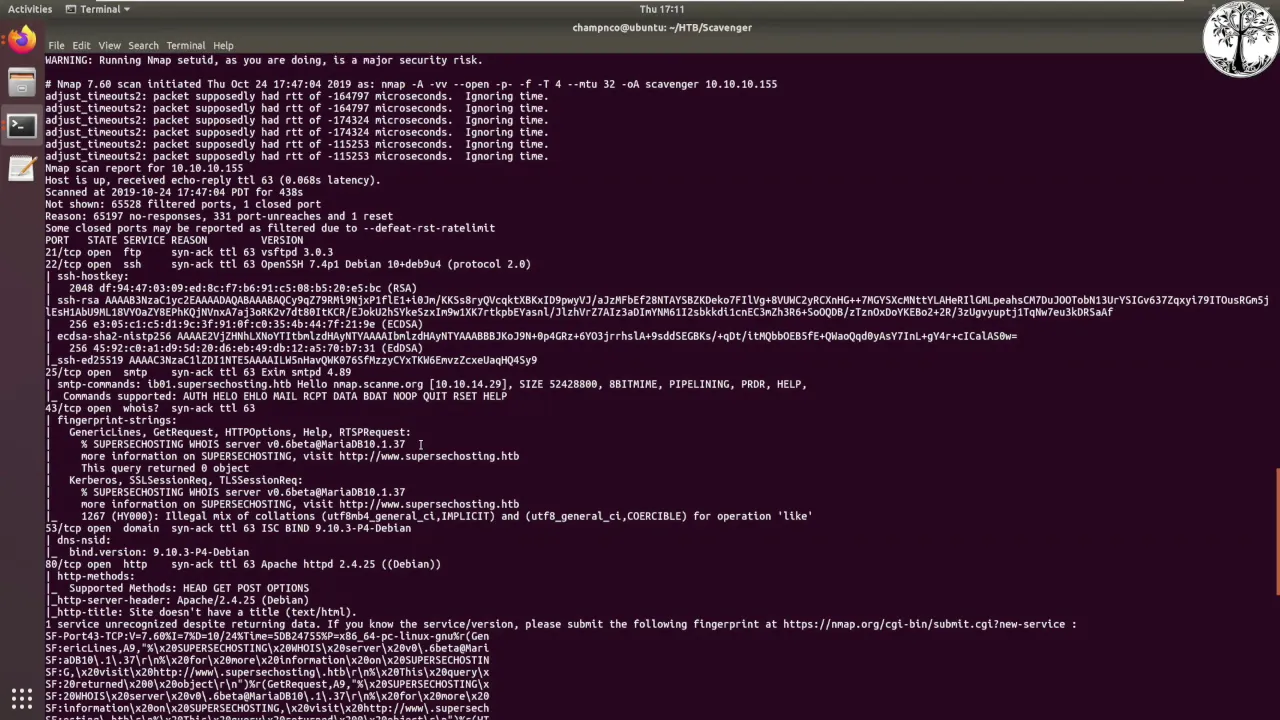Open Firefox from the dock
The width and height of the screenshot is (1280, 720).
(21, 40)
